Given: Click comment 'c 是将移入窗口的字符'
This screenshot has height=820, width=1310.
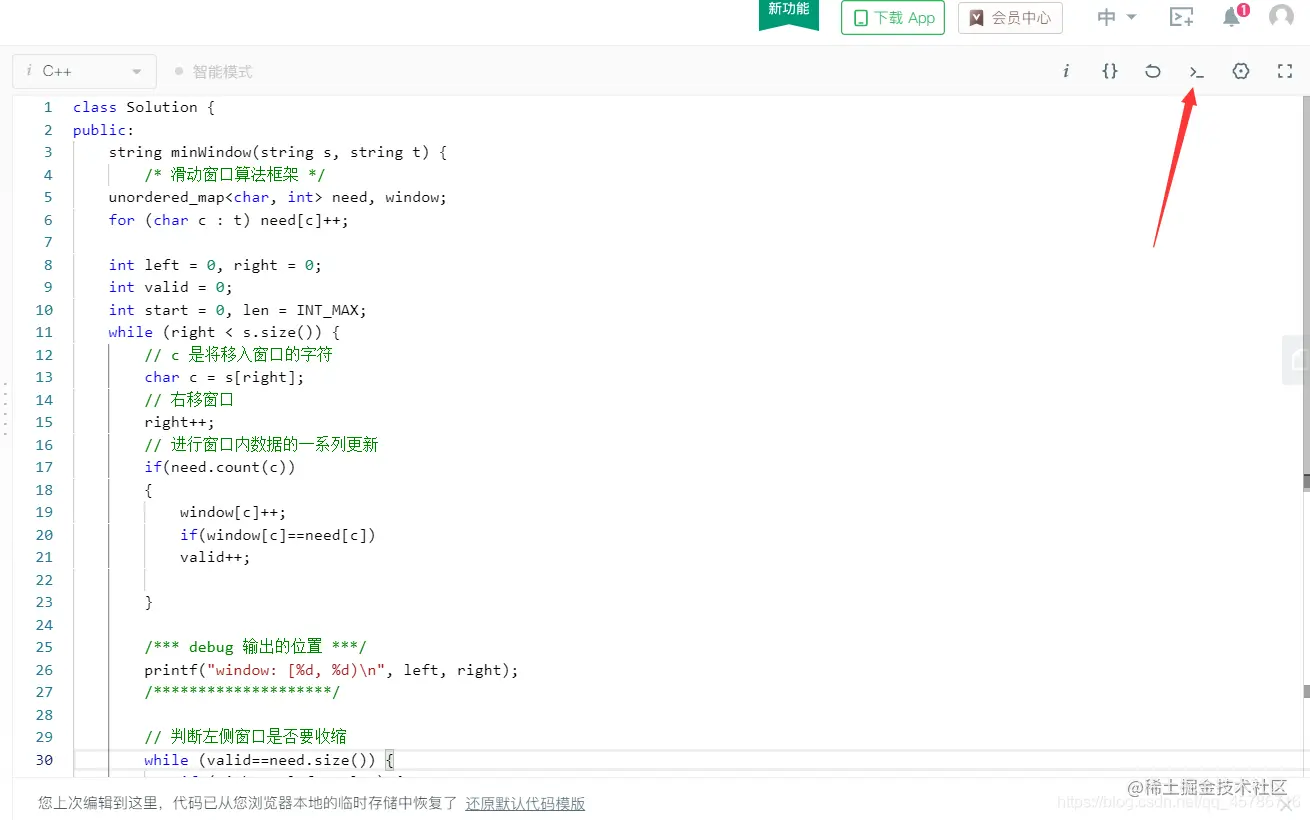Looking at the screenshot, I should click(238, 355).
